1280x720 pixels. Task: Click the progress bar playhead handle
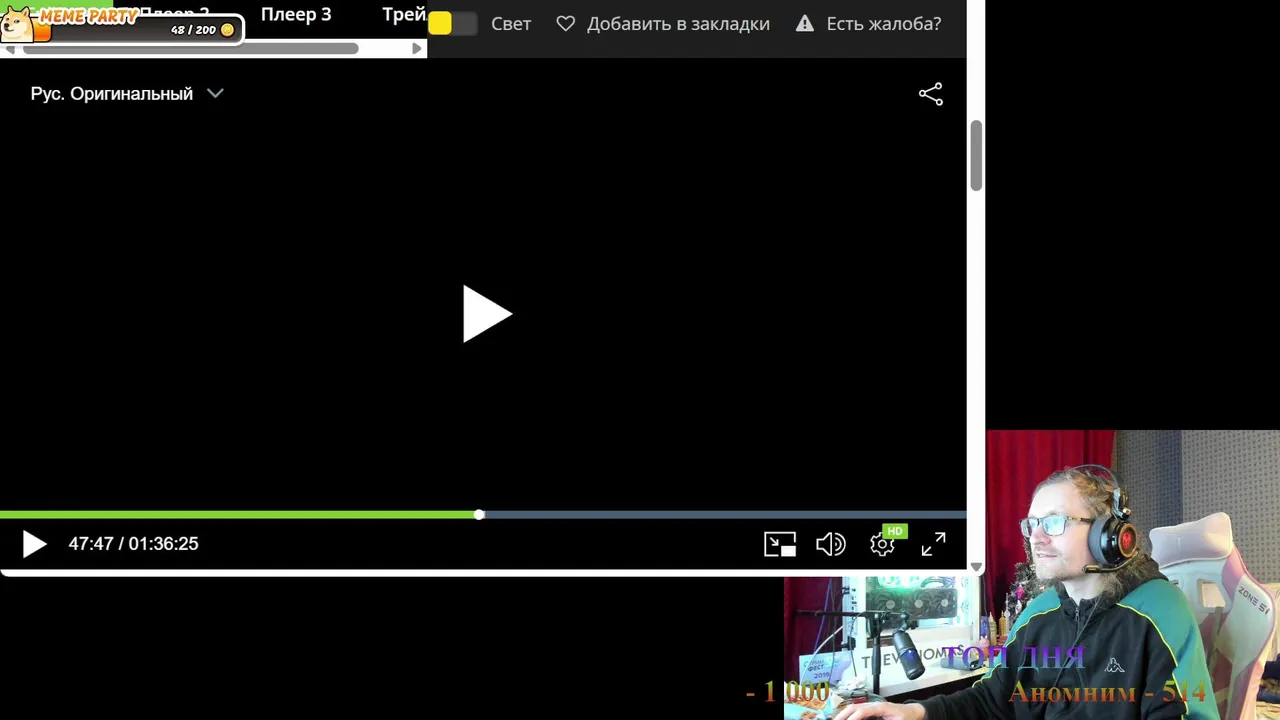479,515
